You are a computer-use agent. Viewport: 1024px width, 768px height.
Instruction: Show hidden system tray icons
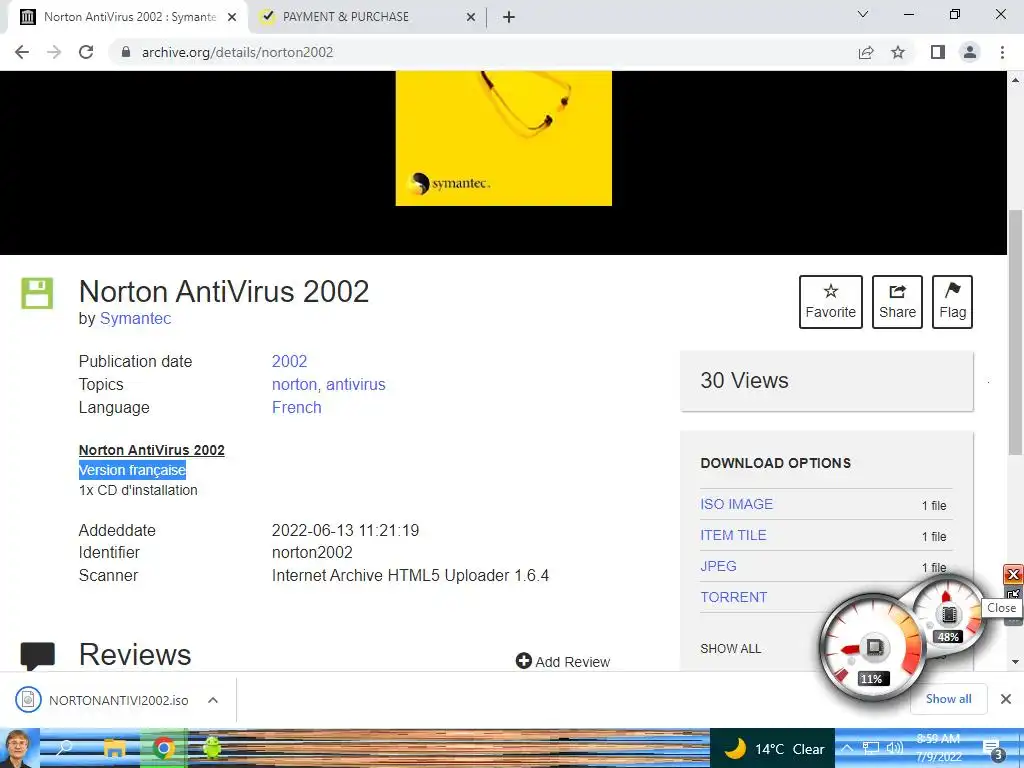point(846,748)
